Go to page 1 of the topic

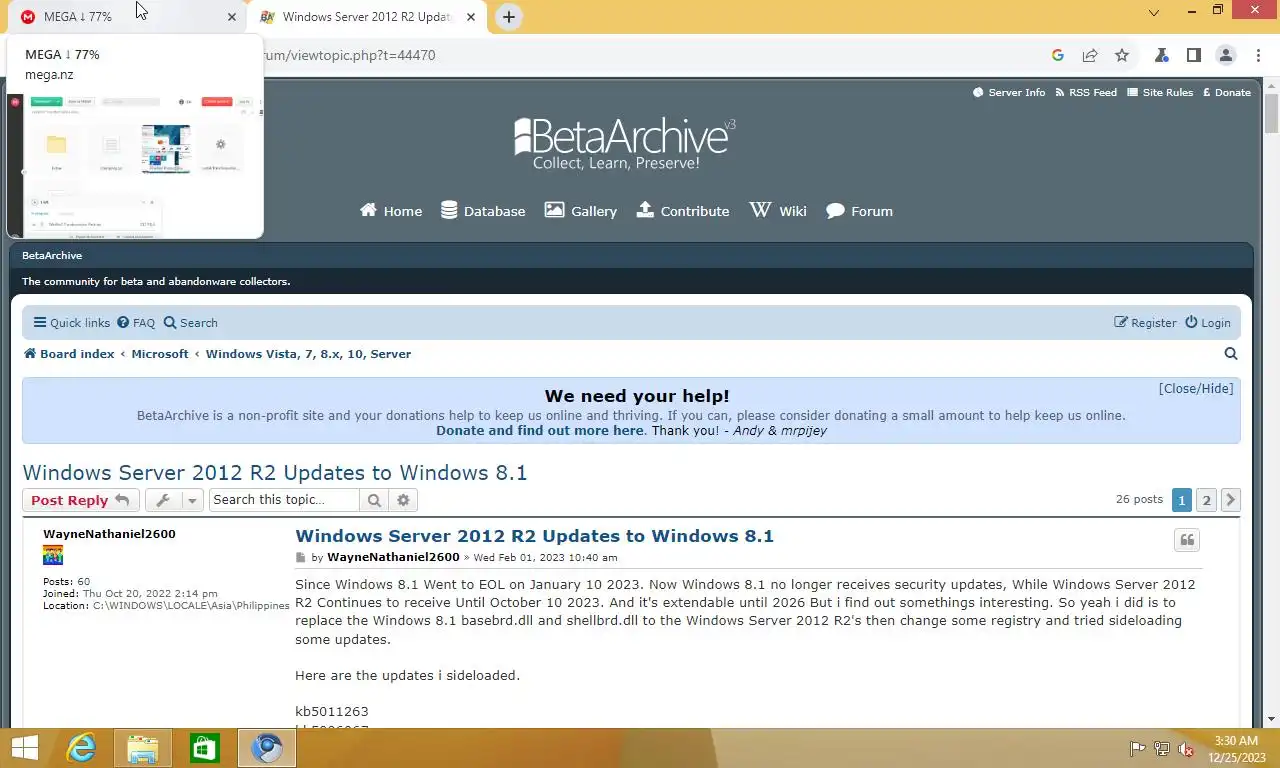click(1182, 500)
